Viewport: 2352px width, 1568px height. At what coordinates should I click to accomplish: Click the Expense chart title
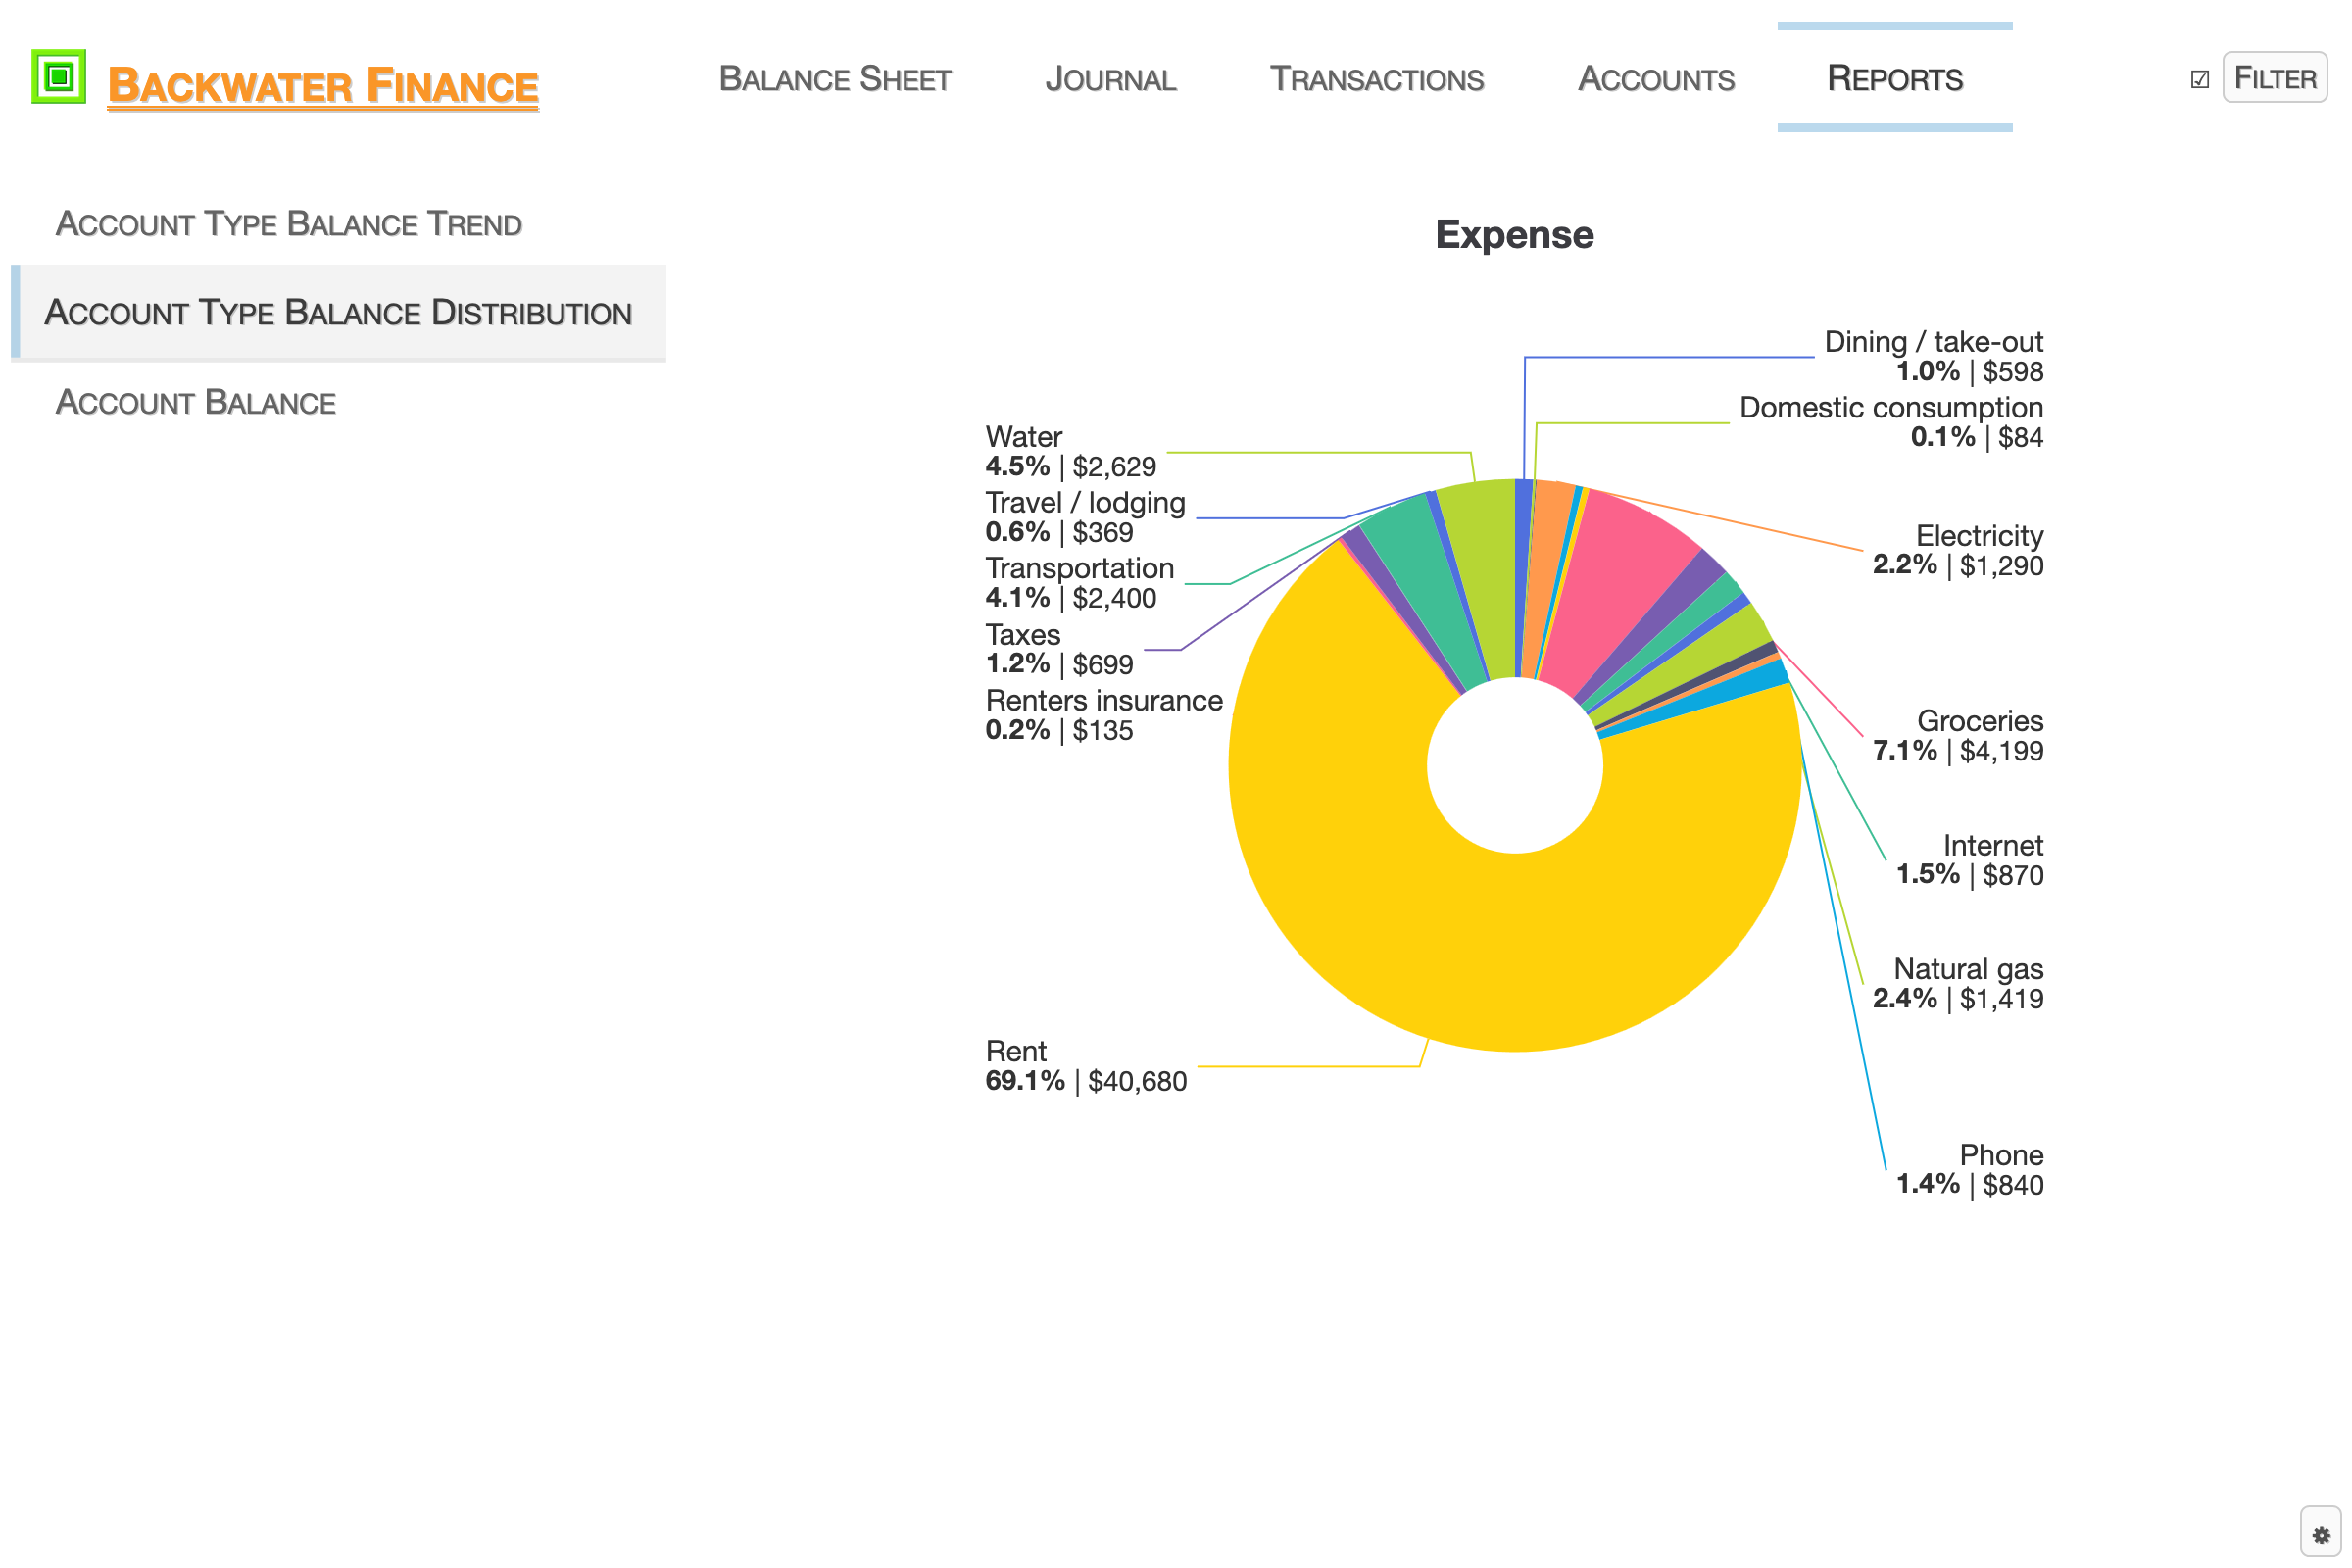pos(1514,235)
